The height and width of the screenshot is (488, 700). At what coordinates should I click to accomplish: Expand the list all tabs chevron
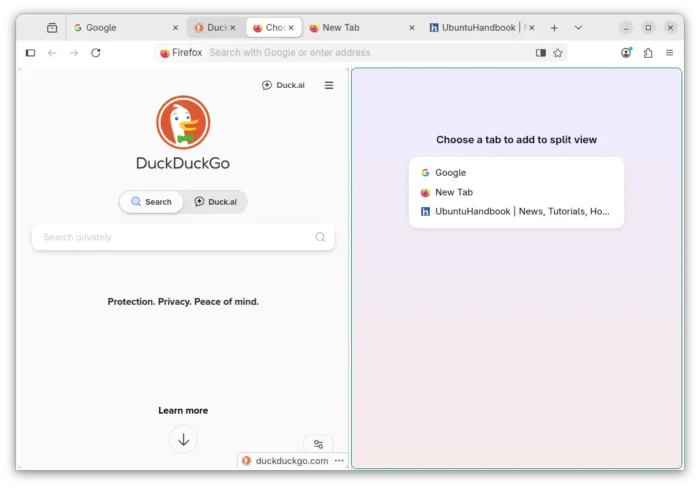578,28
